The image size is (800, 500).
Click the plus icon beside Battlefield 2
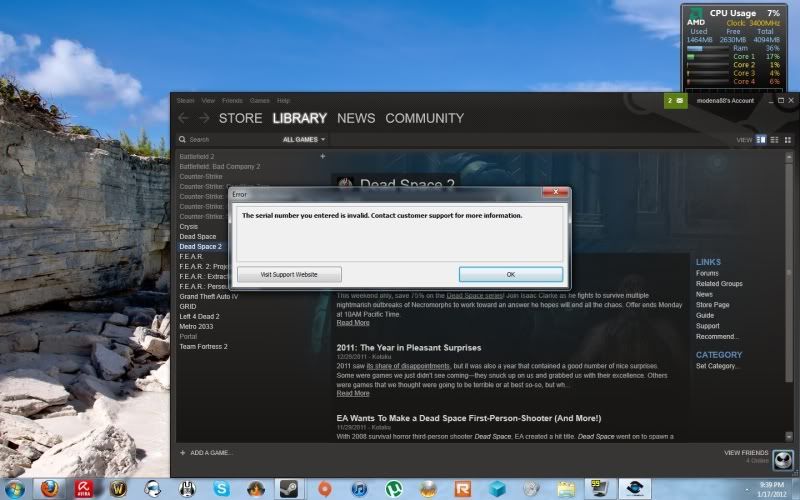pyautogui.click(x=322, y=156)
